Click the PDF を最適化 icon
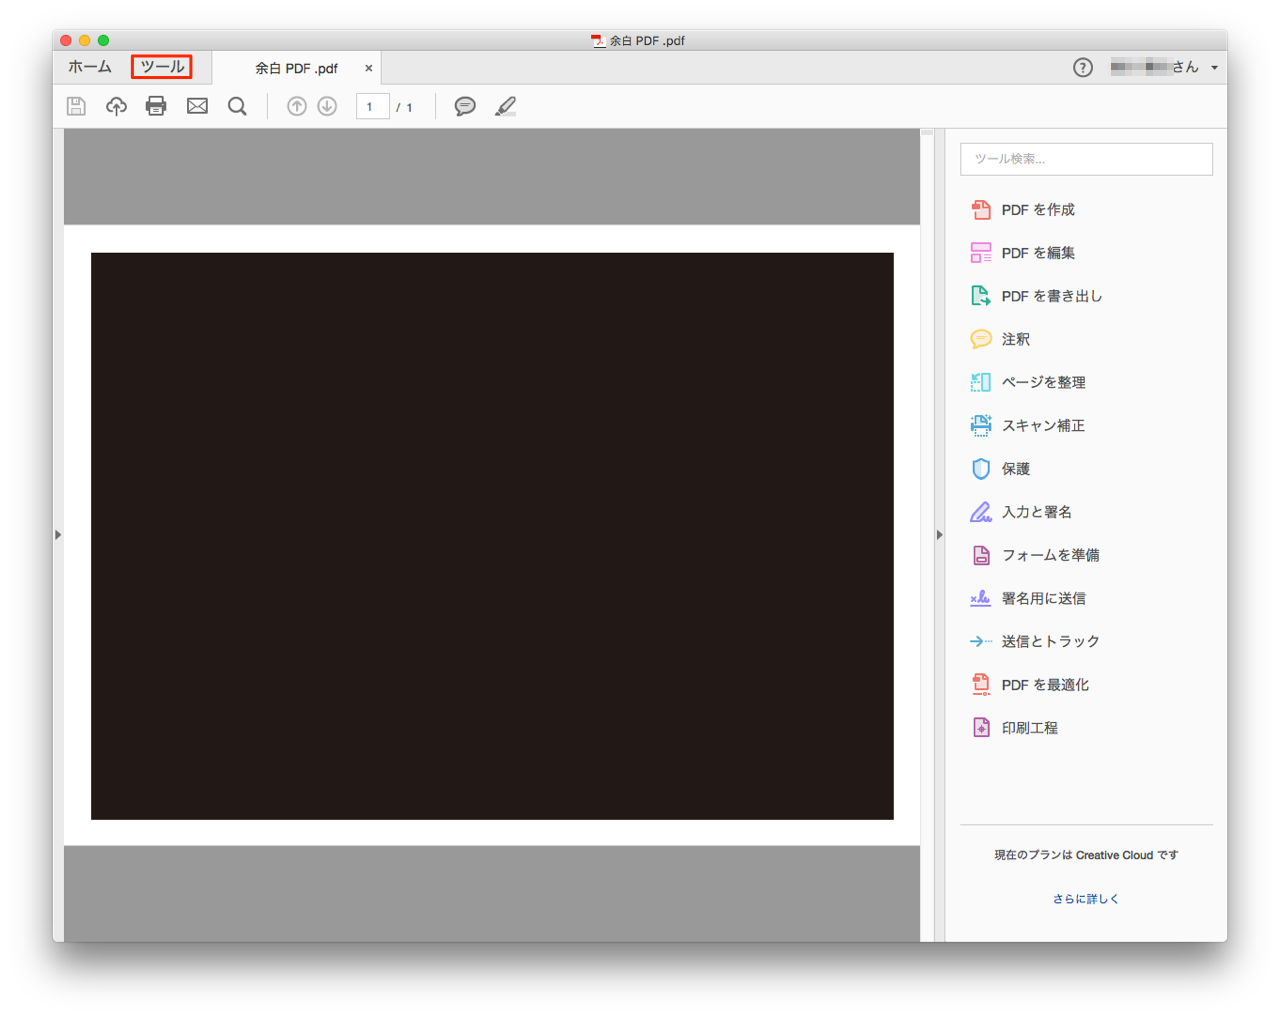The width and height of the screenshot is (1280, 1017). [981, 684]
